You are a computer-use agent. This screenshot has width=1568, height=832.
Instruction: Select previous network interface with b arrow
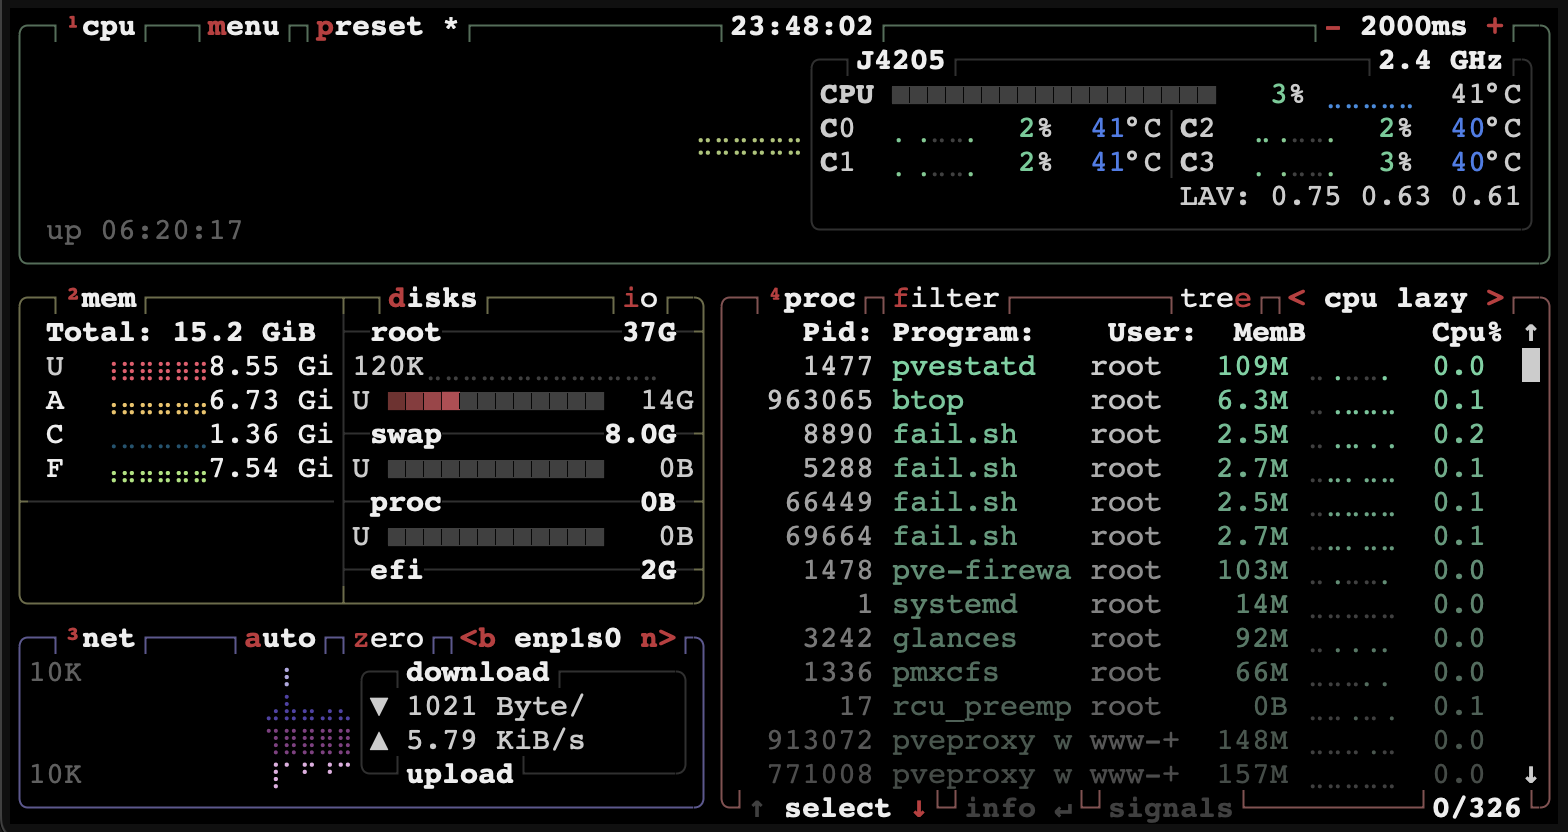pos(478,639)
